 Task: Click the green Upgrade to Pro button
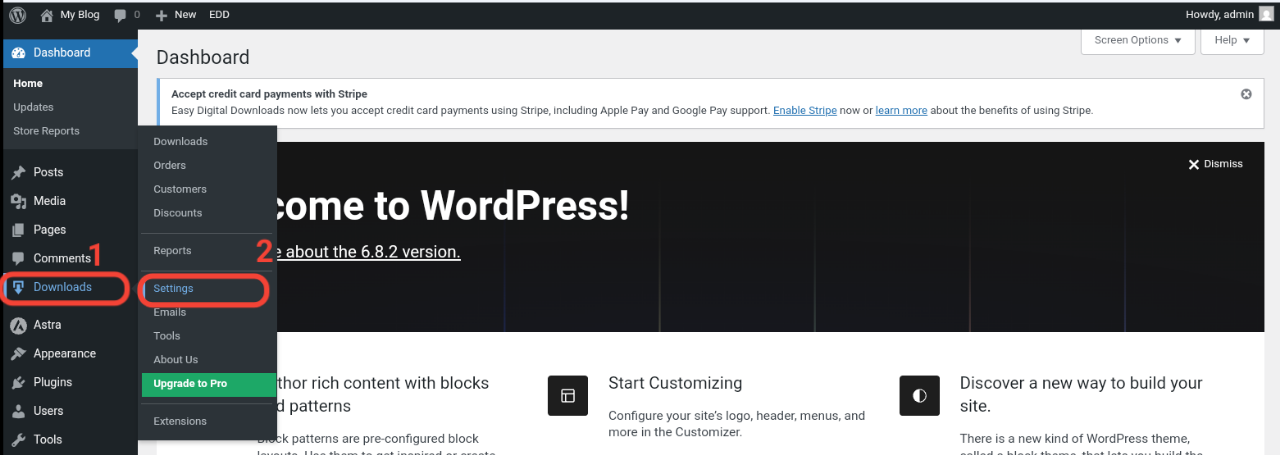click(209, 384)
